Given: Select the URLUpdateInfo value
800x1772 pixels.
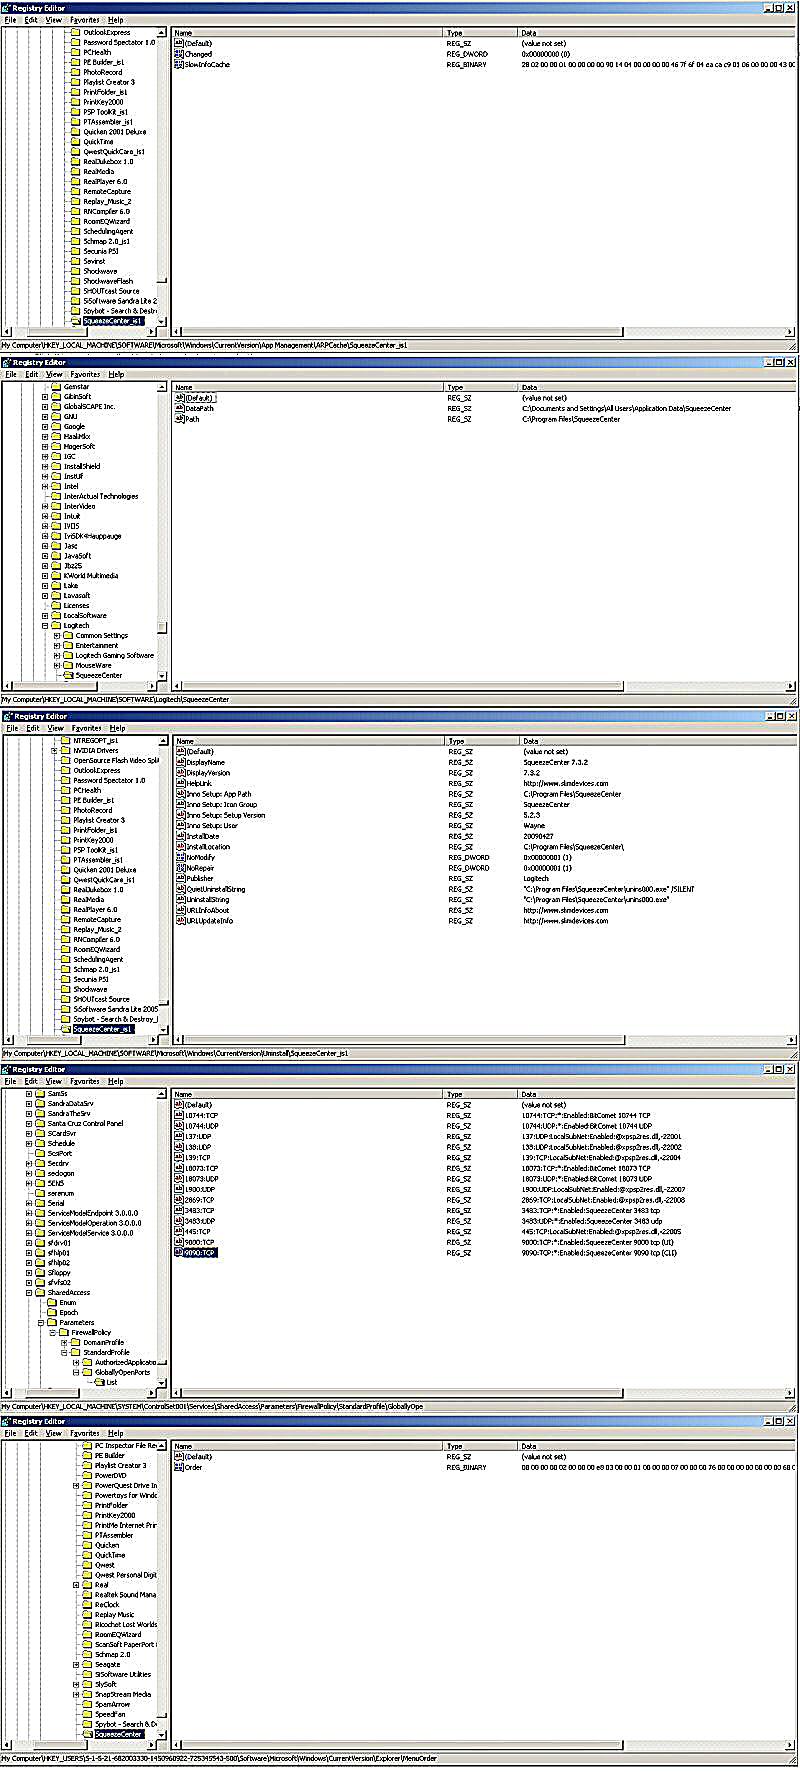Looking at the screenshot, I should 209,920.
